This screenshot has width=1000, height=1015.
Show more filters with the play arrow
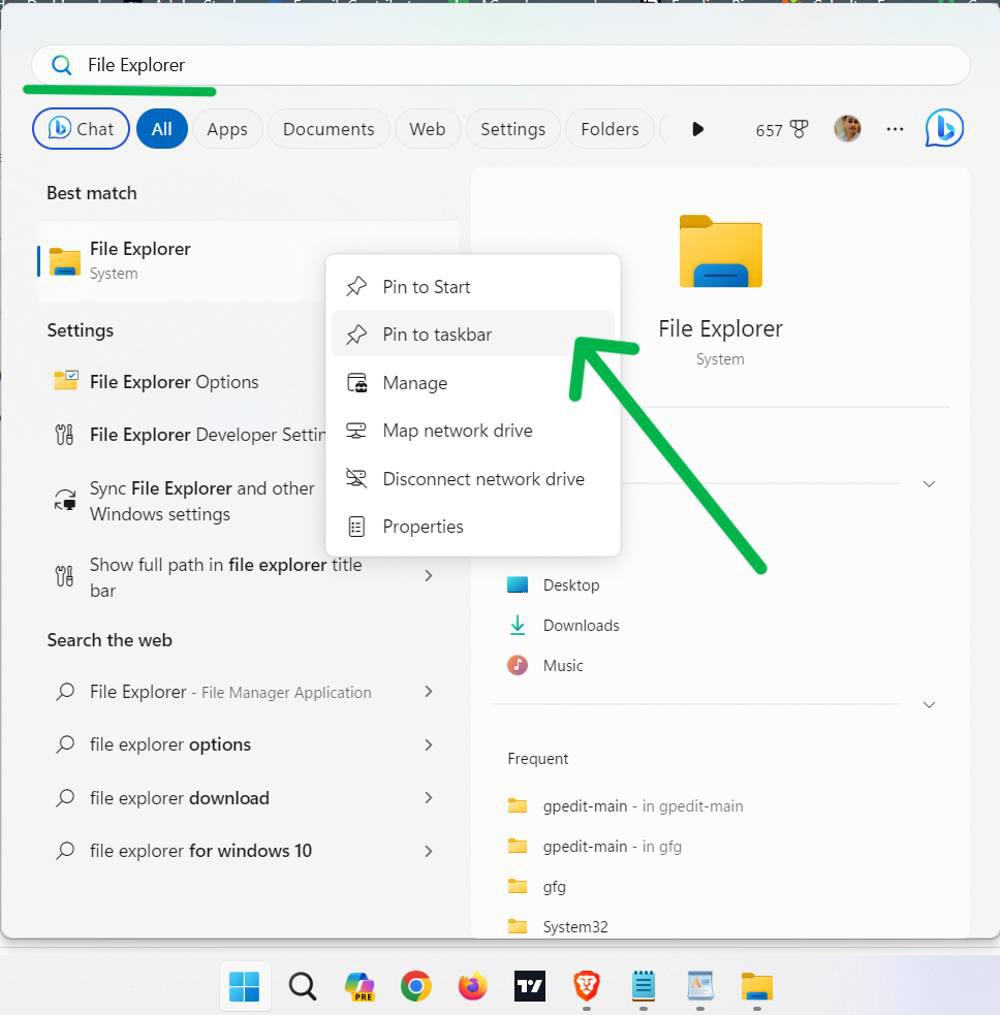[x=698, y=129]
